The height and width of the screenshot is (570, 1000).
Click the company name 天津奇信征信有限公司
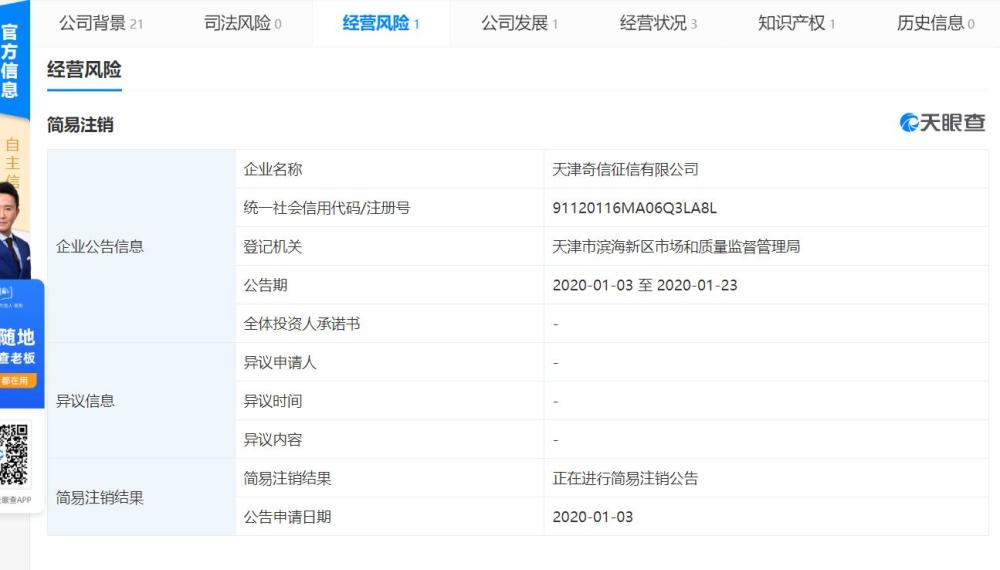click(625, 170)
